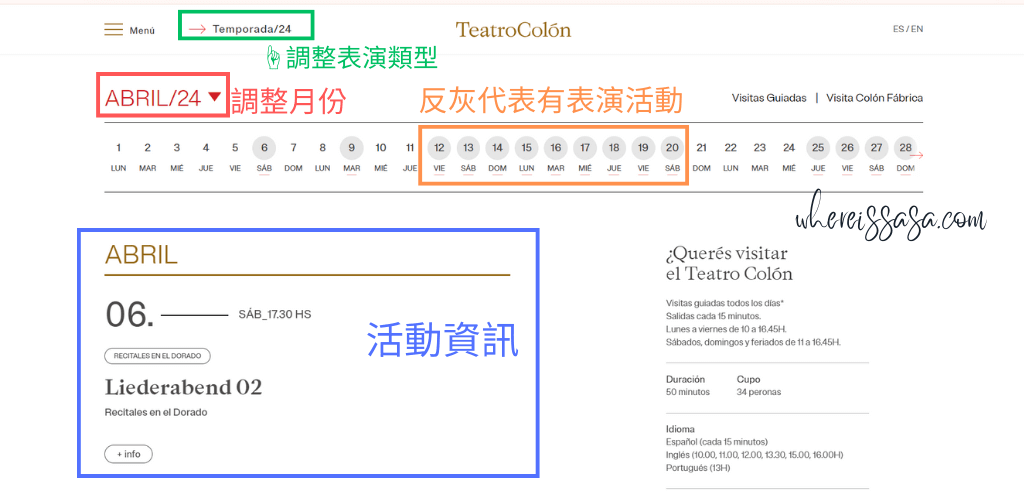The image size is (1024, 491).
Task: Select highlighted day 6 SÁB
Action: (x=264, y=157)
